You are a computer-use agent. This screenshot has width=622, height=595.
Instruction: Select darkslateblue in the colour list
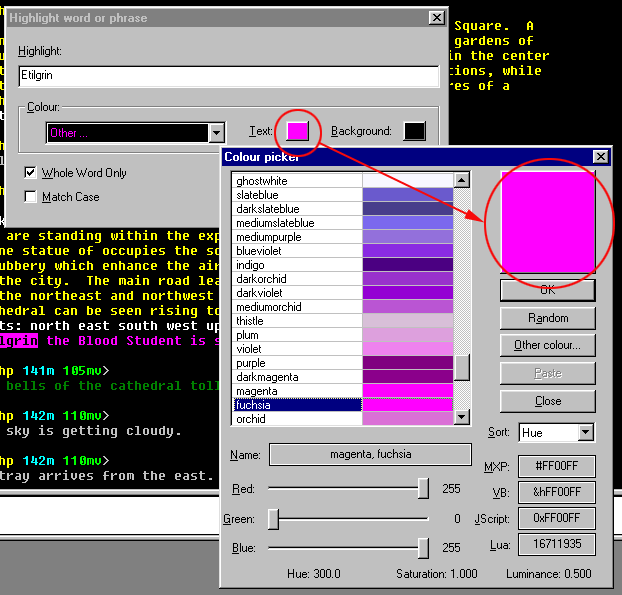[297, 209]
